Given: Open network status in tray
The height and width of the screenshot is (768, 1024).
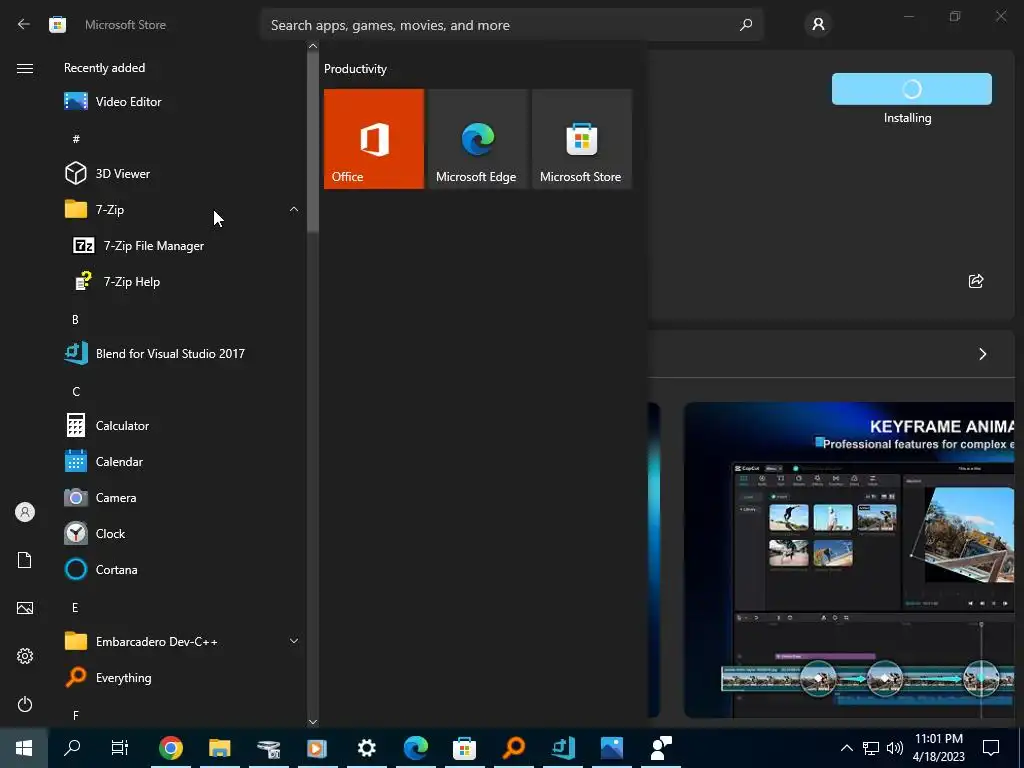Looking at the screenshot, I should pos(871,748).
